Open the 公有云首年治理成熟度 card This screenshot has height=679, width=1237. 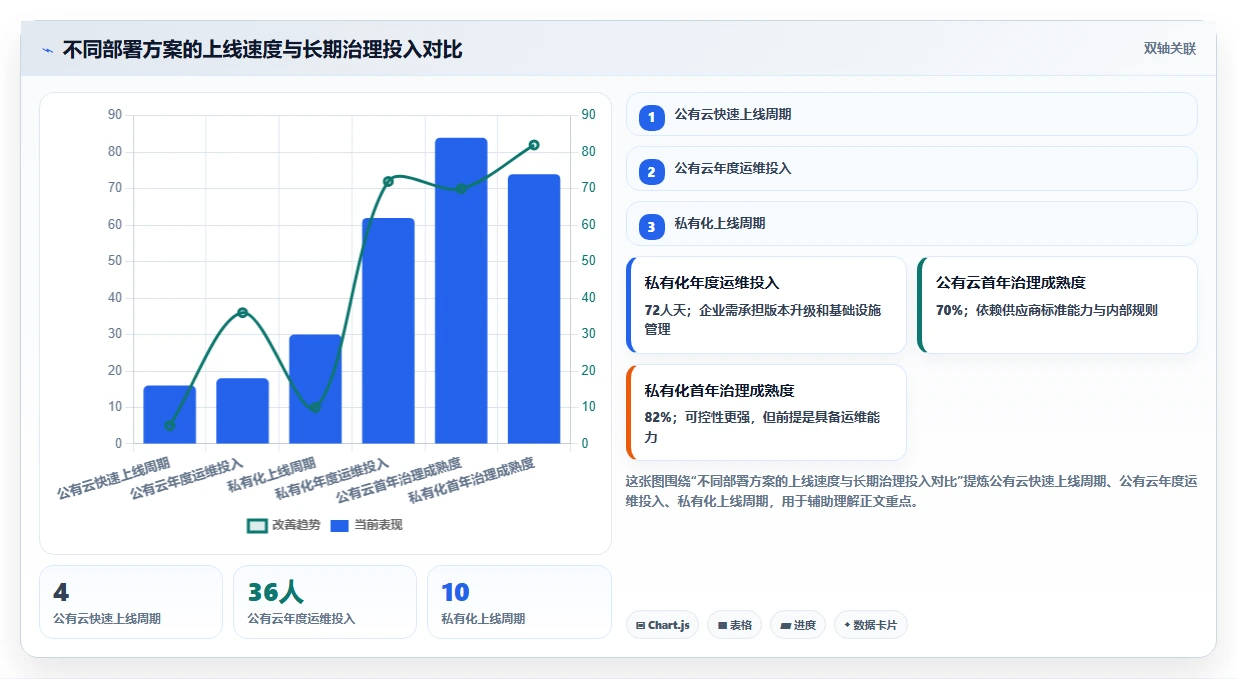coord(1057,305)
